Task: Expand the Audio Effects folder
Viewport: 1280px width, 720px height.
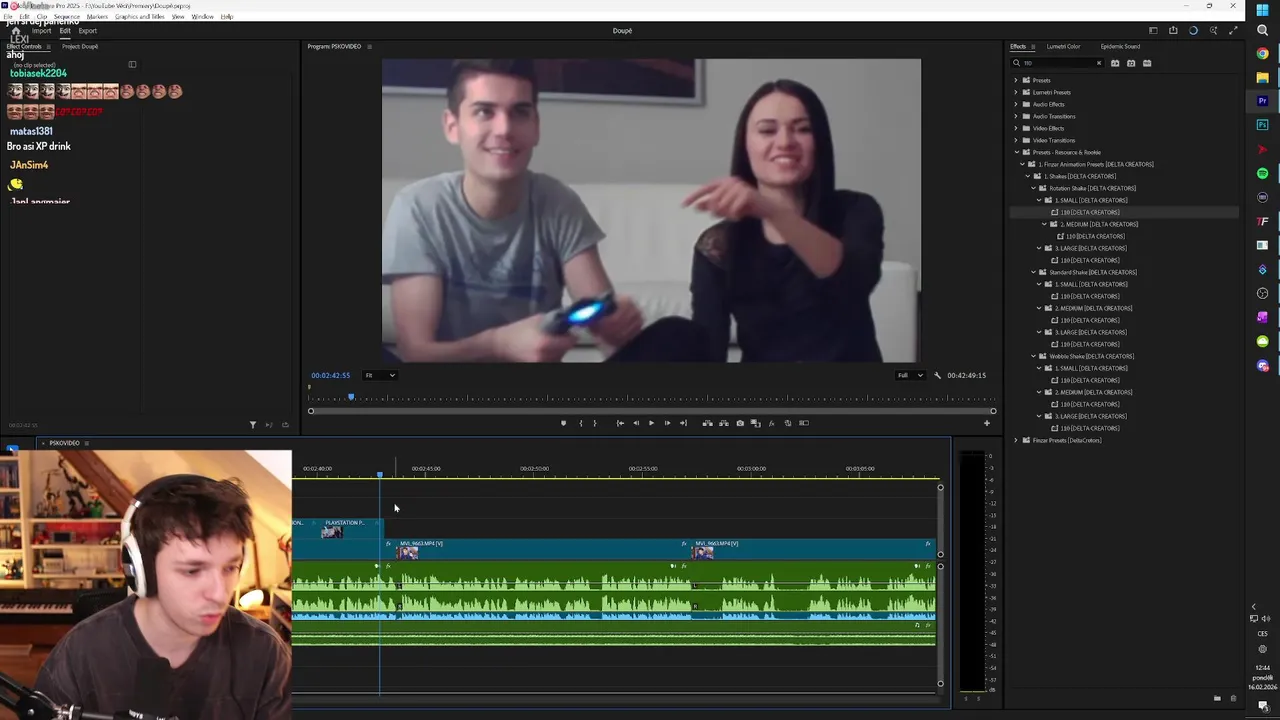Action: click(x=1016, y=104)
